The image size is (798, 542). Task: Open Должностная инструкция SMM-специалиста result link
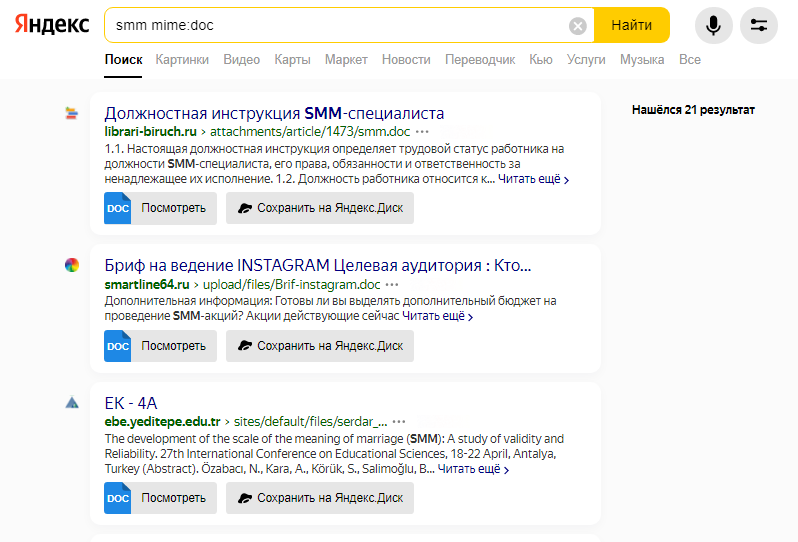click(274, 113)
